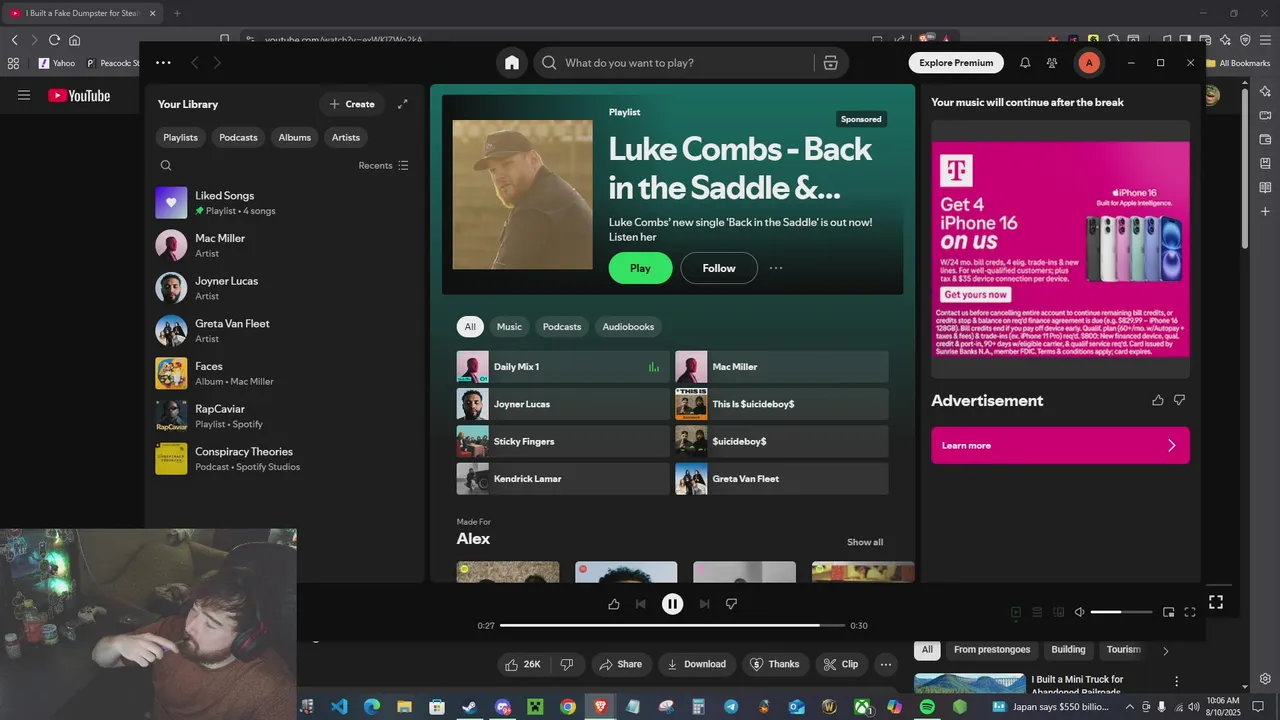This screenshot has width=1280, height=720.
Task: Click Explore Premium button
Action: tap(956, 63)
